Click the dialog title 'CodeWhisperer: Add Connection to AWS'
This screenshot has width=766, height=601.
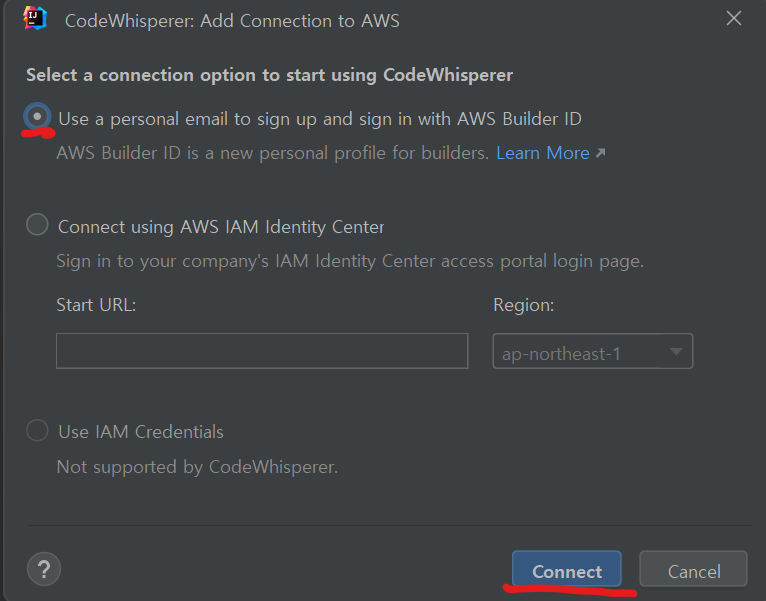click(x=232, y=21)
